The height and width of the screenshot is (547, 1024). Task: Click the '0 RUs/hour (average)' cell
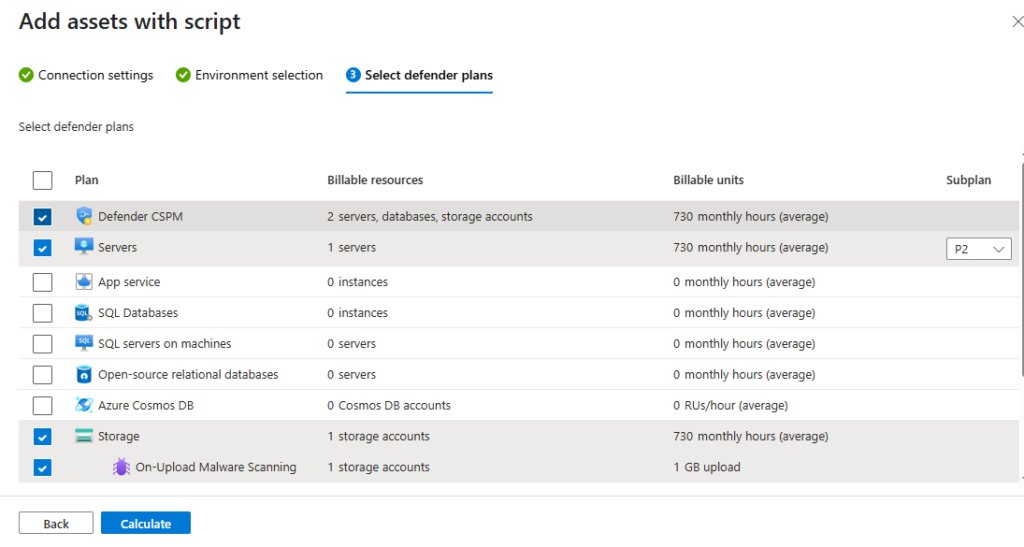click(x=730, y=405)
